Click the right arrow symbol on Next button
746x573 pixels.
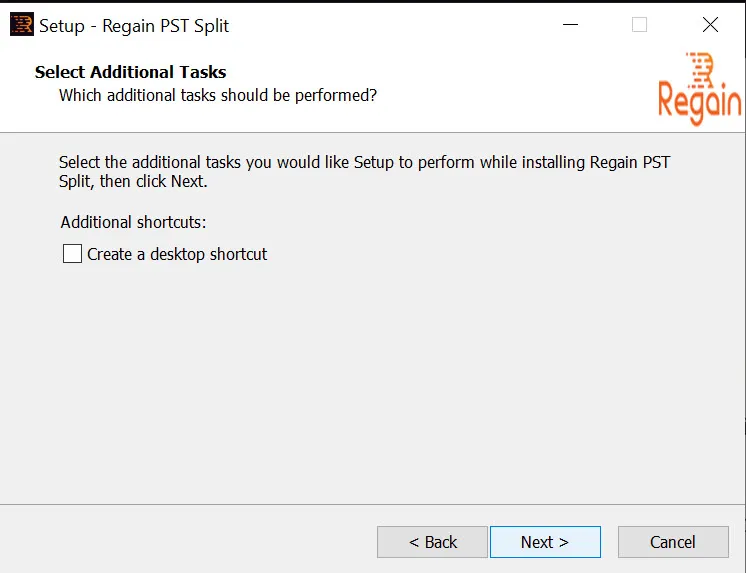(564, 542)
